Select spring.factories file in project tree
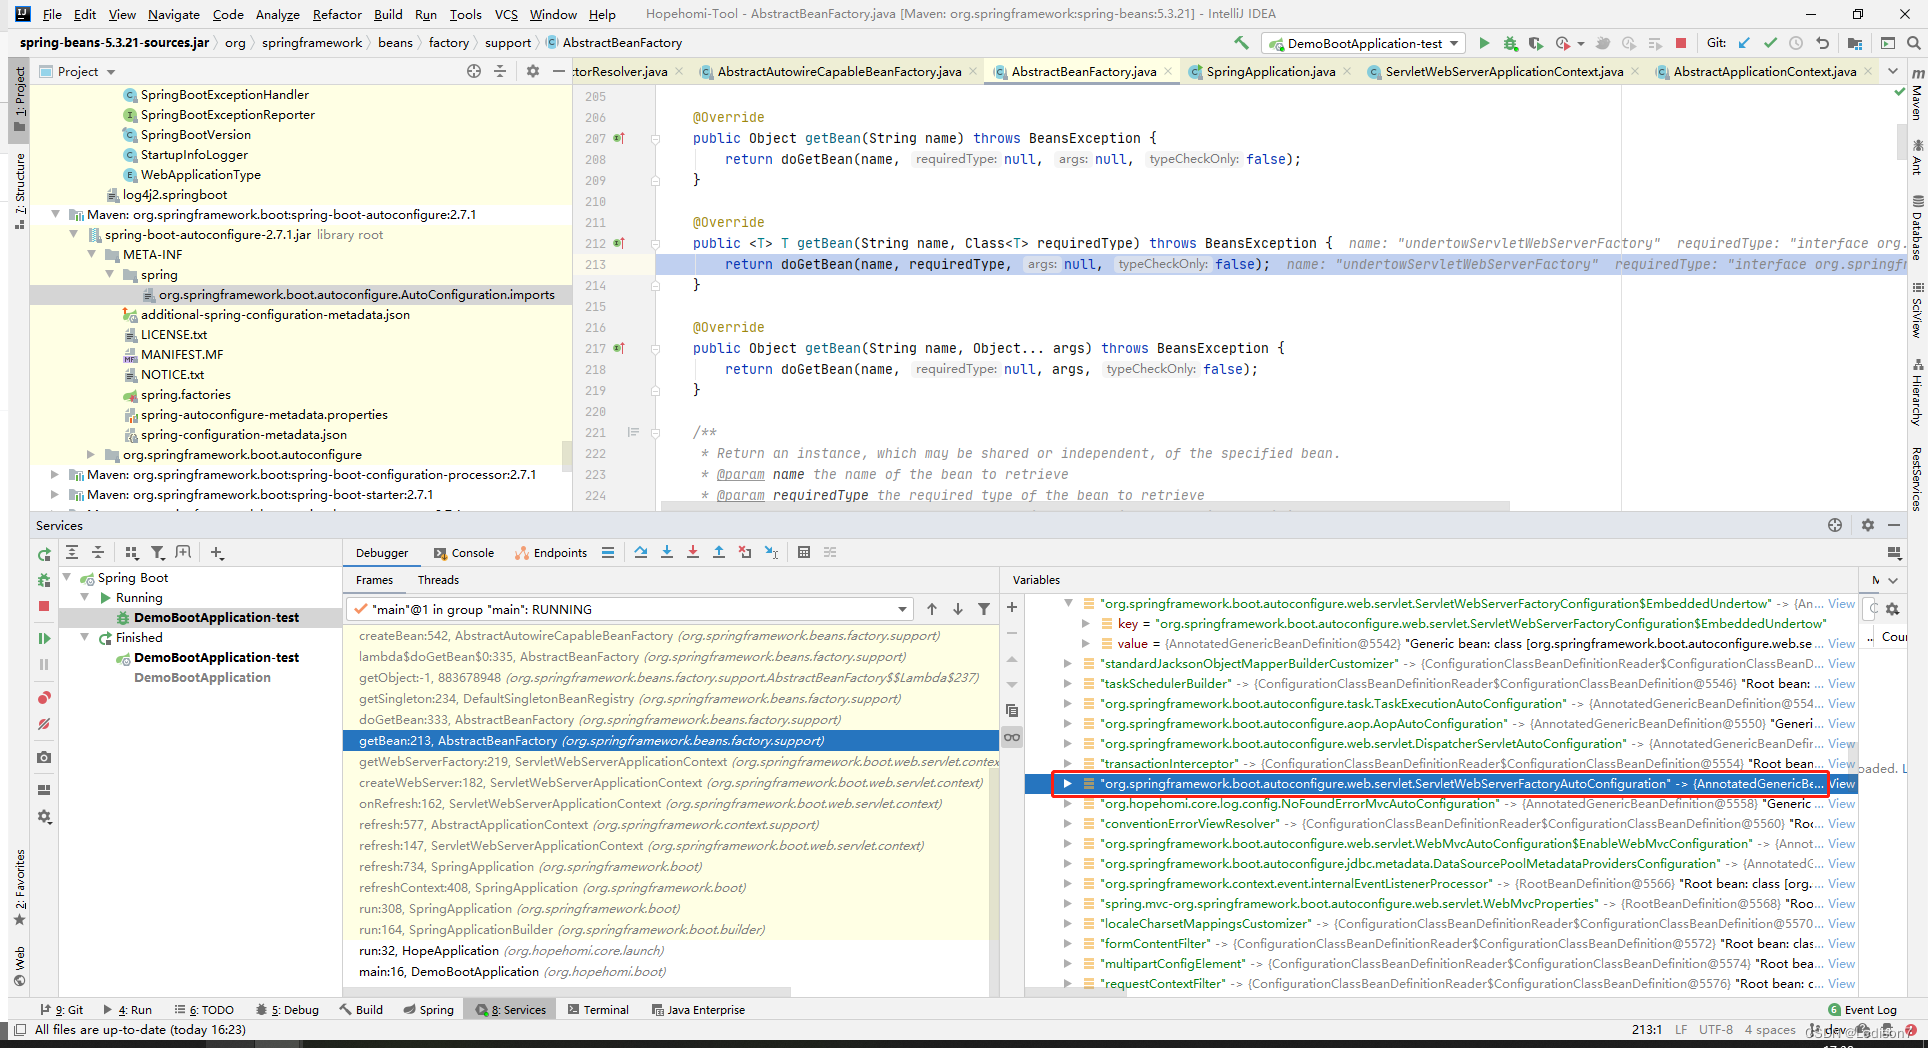1928x1048 pixels. pos(185,394)
